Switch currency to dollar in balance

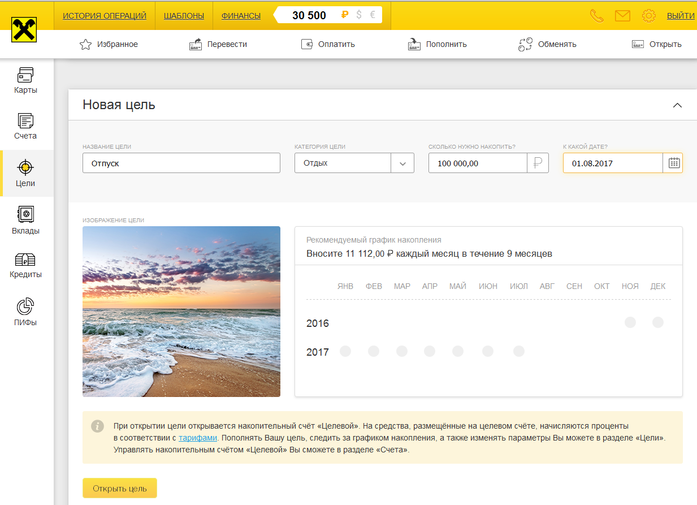(x=358, y=16)
